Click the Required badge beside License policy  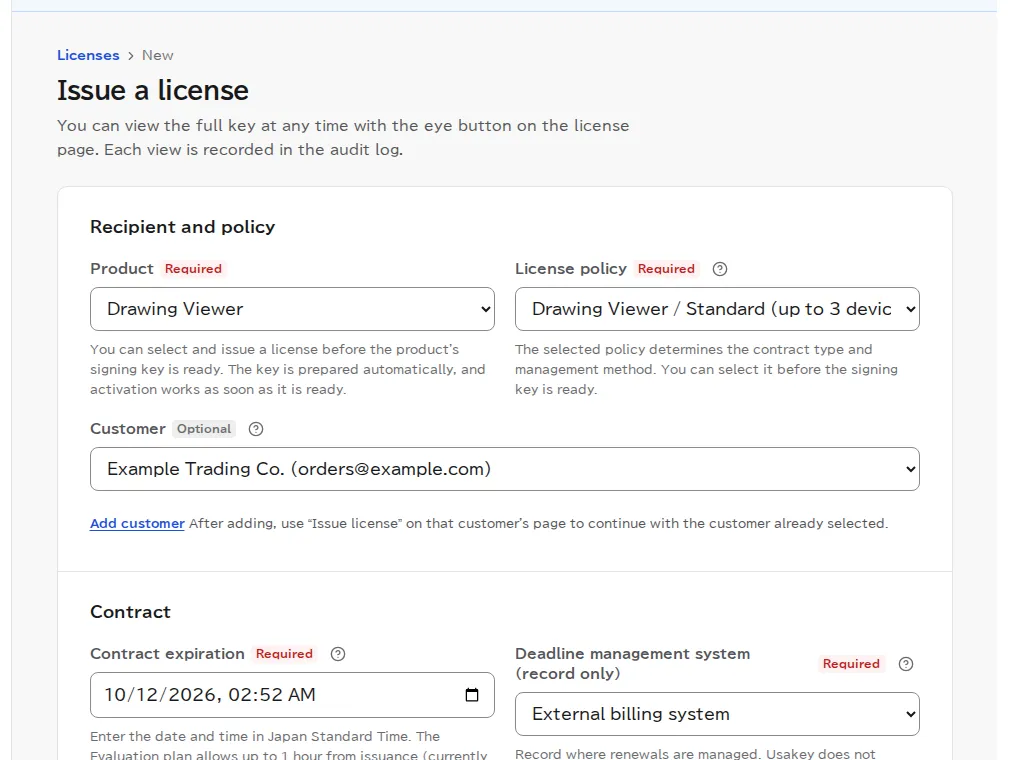point(666,269)
